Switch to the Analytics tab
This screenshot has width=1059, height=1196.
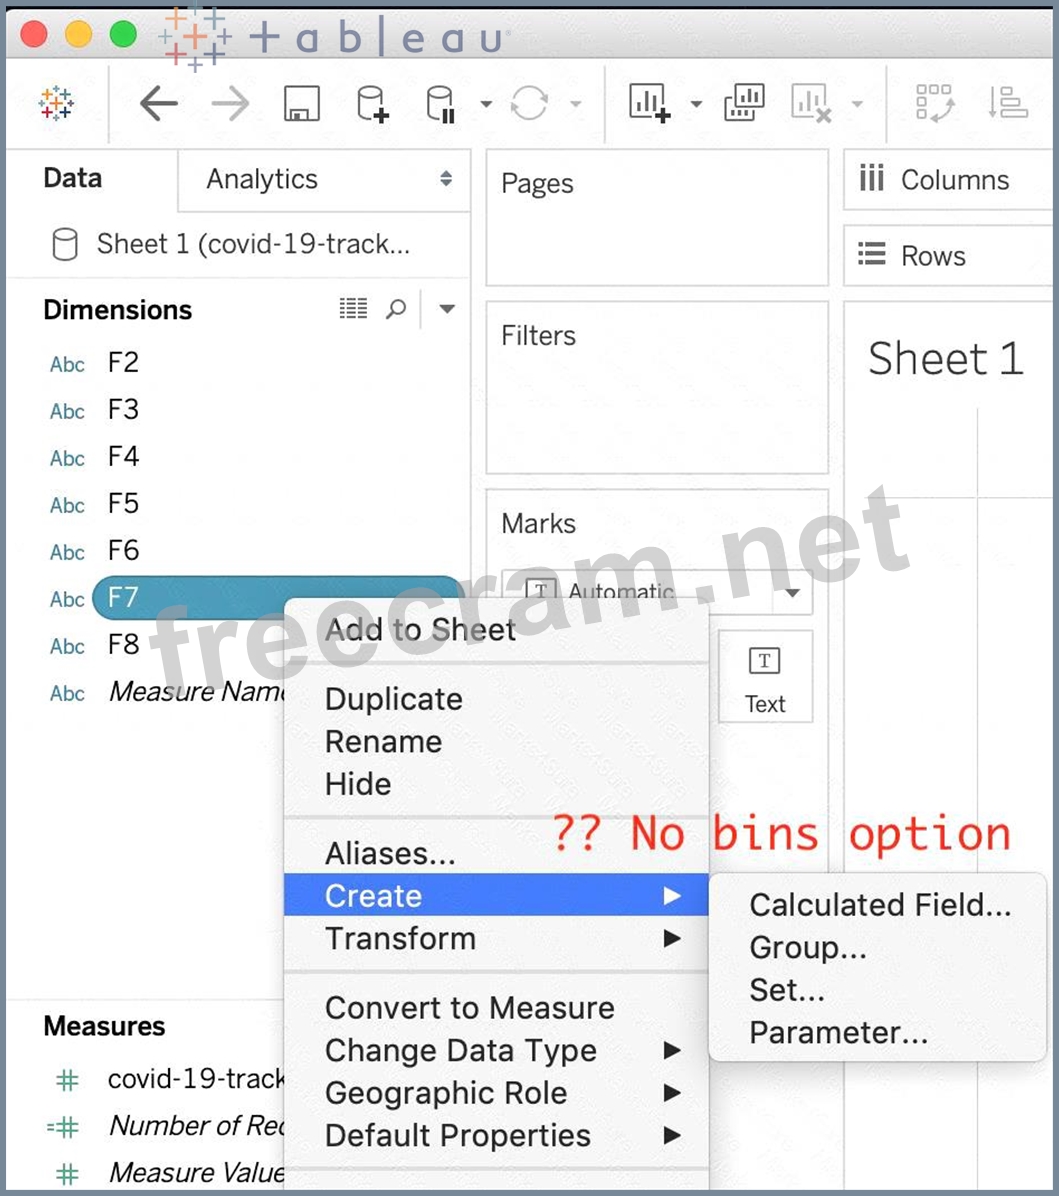point(262,179)
